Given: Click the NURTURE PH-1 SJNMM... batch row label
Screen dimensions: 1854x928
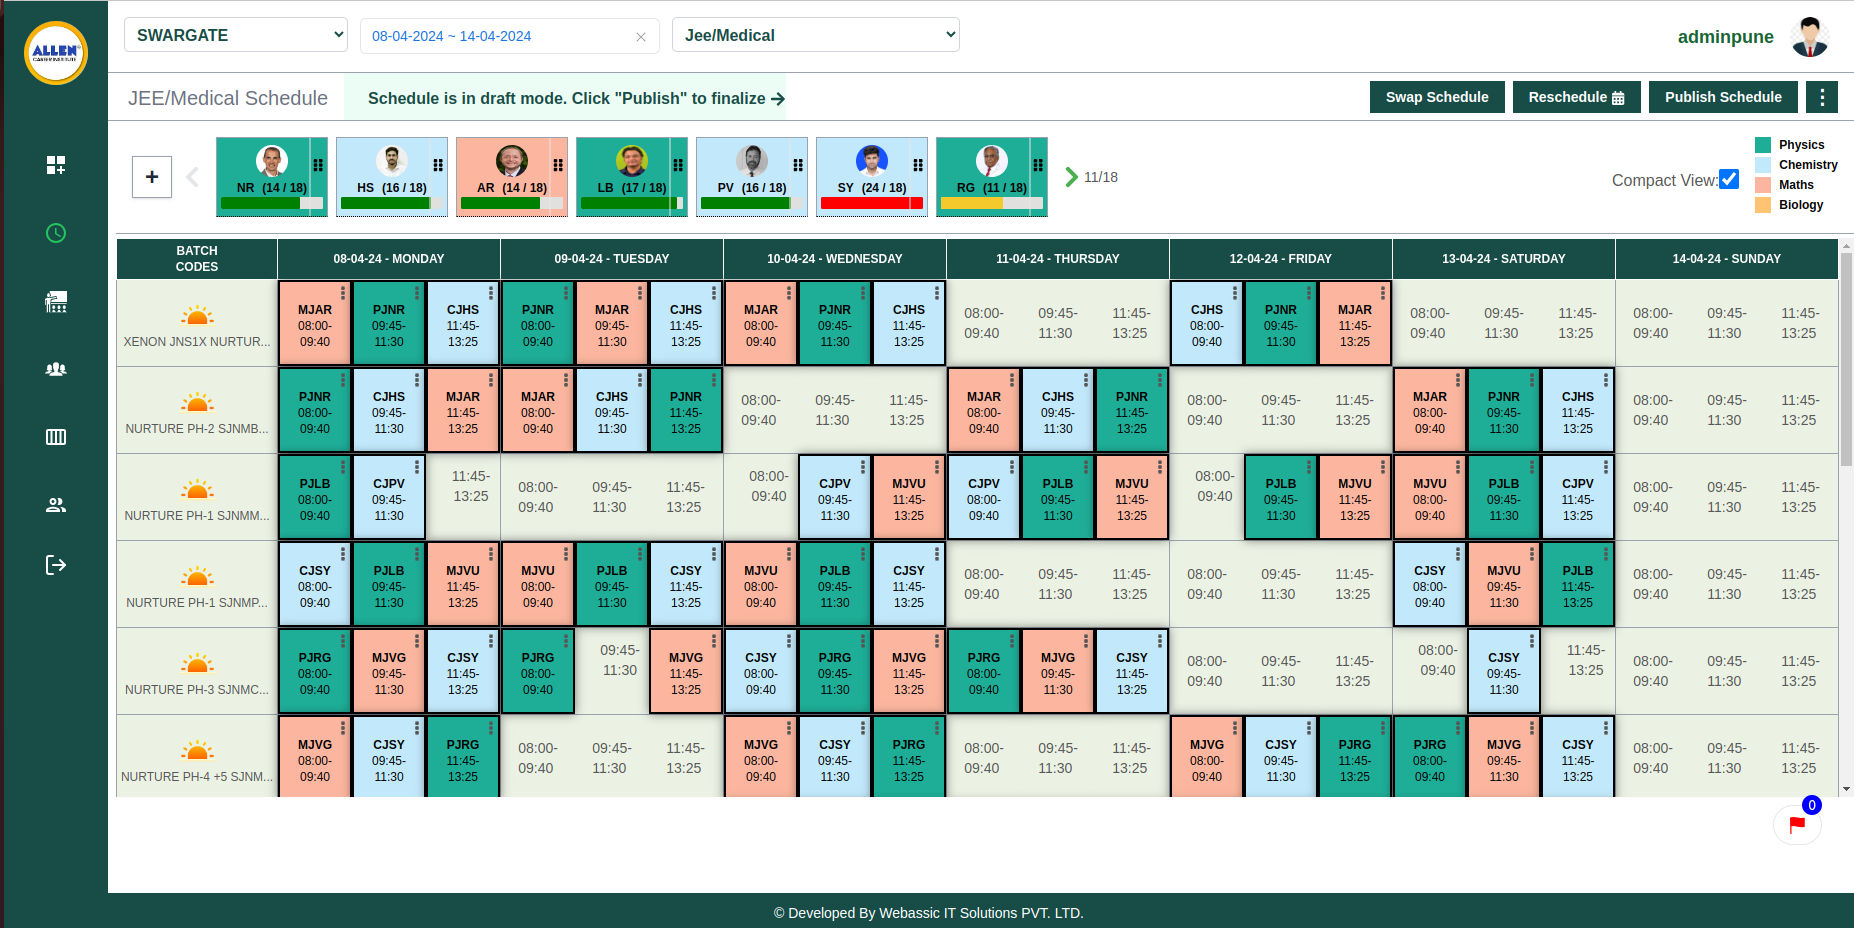Looking at the screenshot, I should point(197,516).
